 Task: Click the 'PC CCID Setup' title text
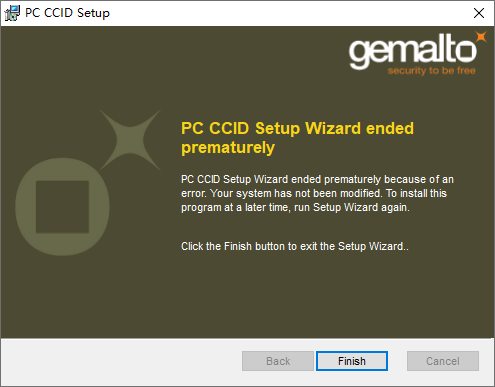tap(67, 13)
